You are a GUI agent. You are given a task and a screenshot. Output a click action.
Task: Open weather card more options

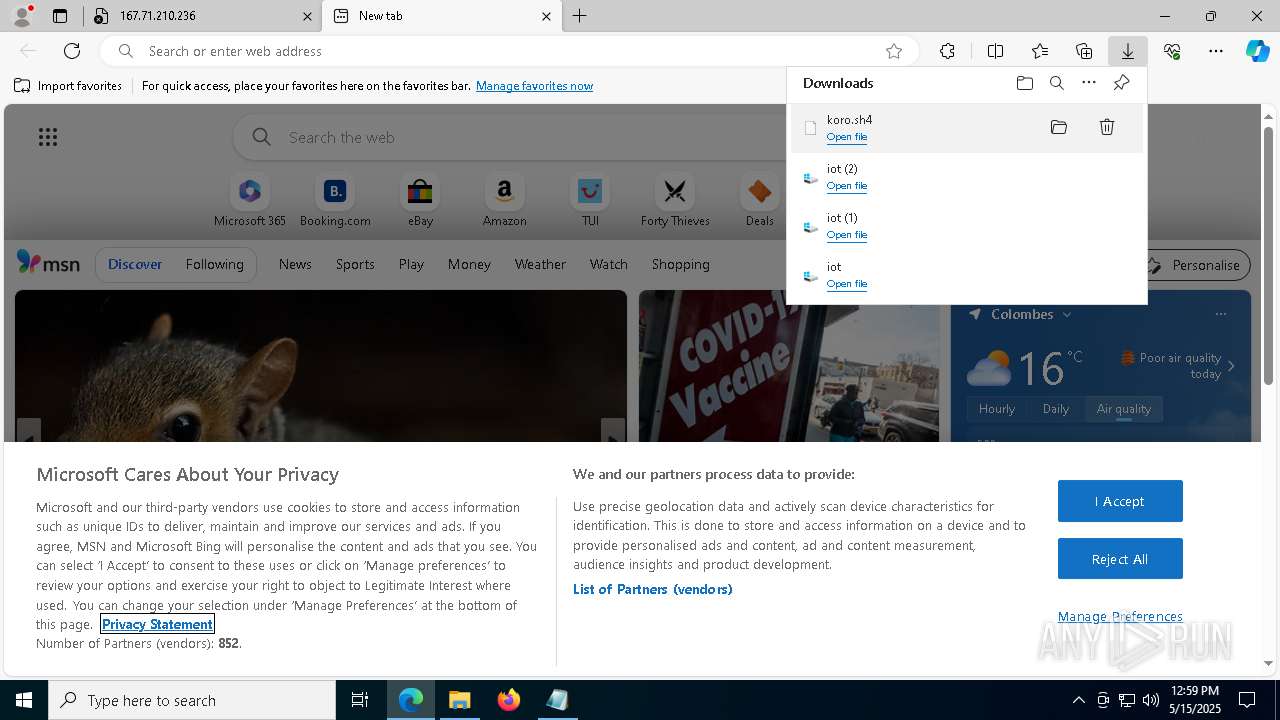pos(1220,314)
